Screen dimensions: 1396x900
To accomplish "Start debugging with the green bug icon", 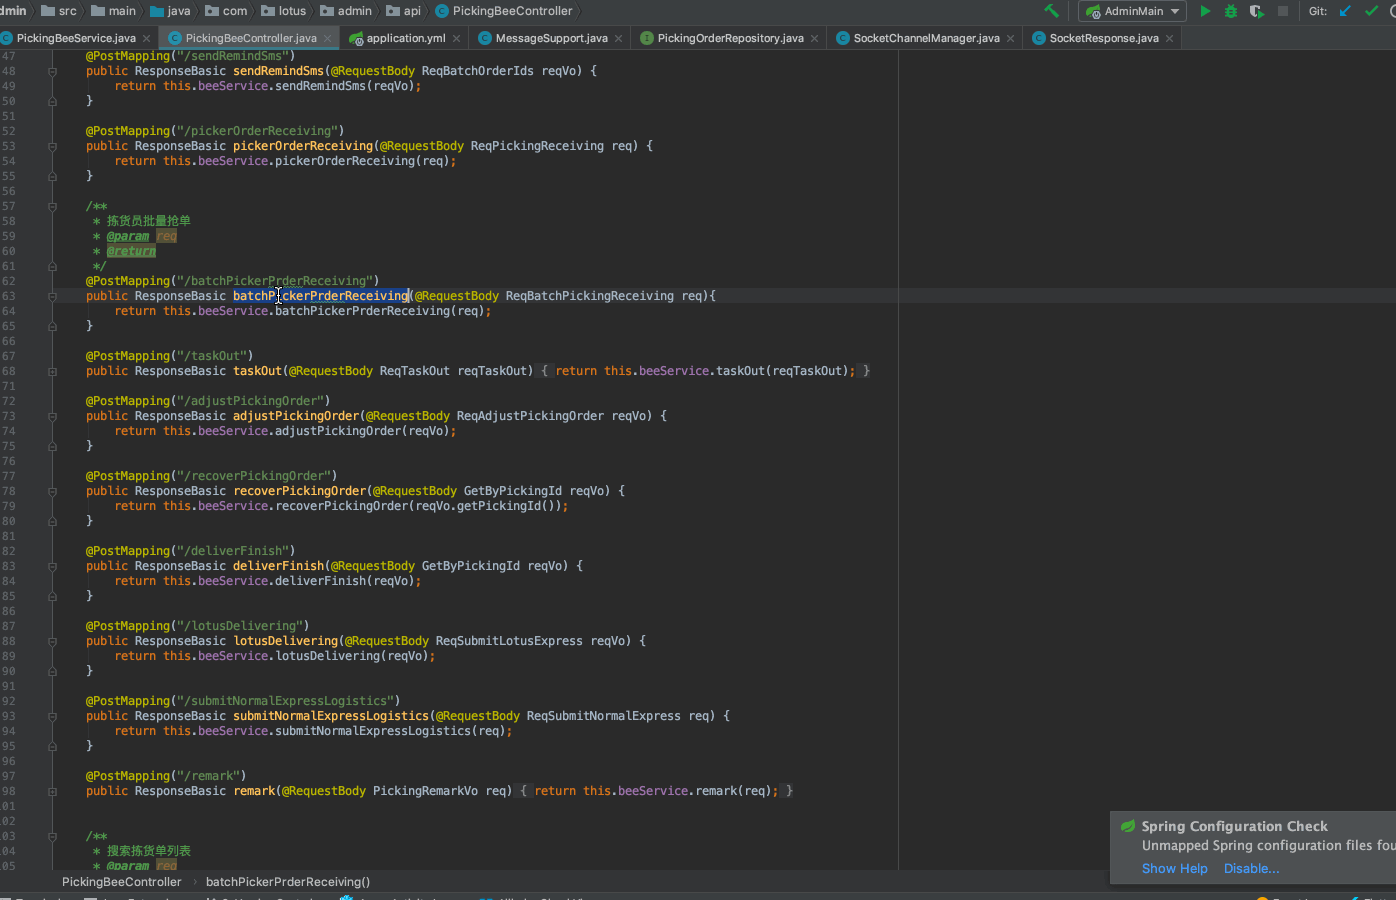I will 1231,11.
